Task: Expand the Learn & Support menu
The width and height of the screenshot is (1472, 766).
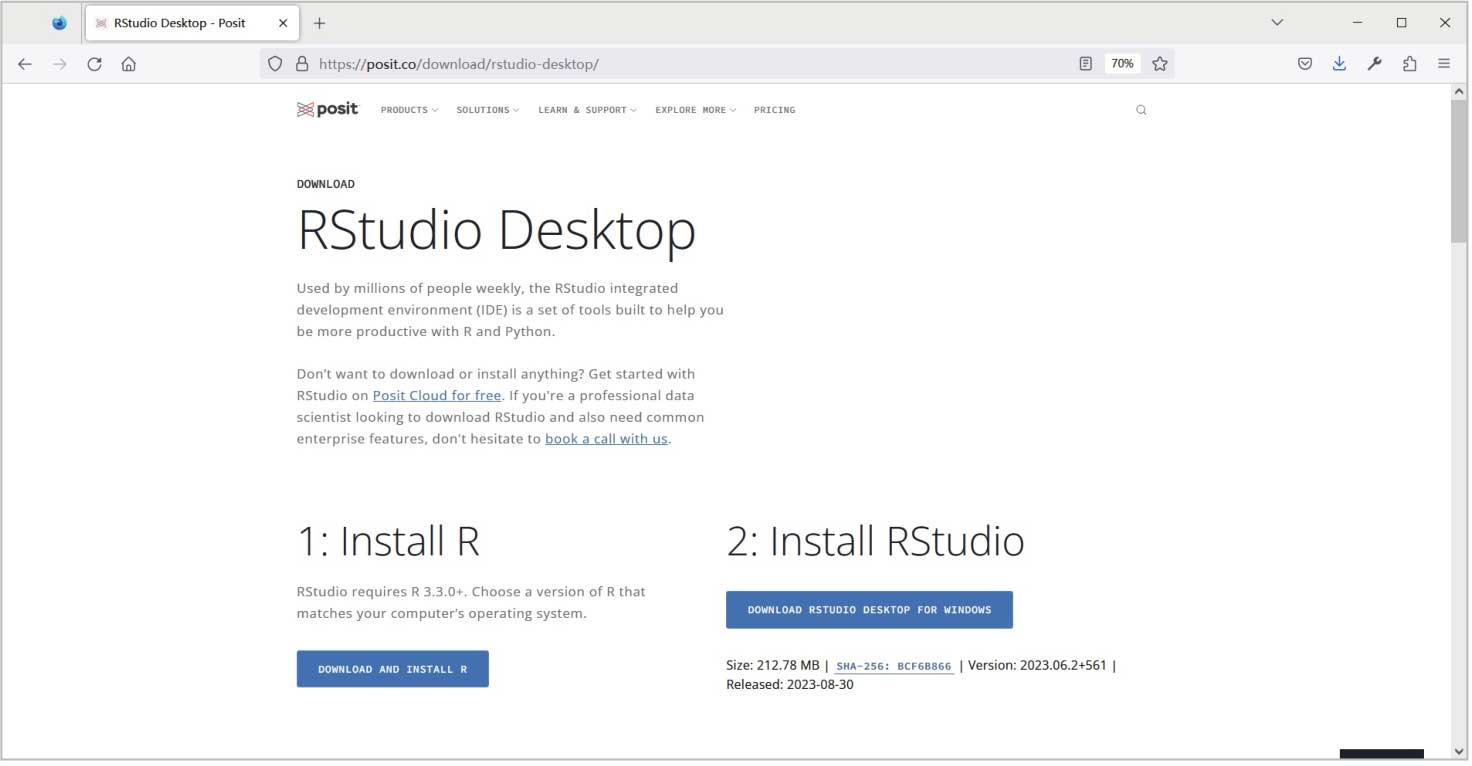Action: point(587,110)
